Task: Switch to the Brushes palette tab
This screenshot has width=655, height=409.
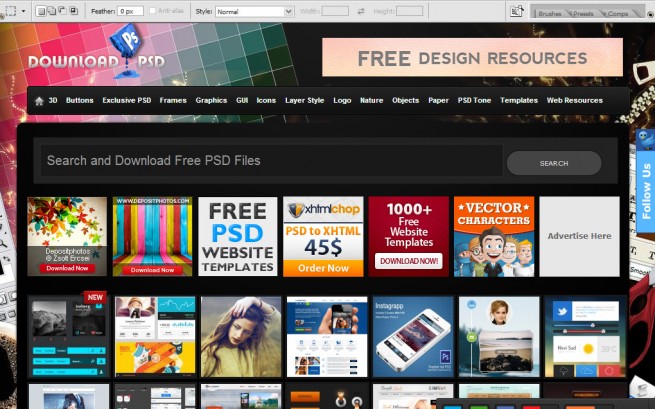Action: 549,13
